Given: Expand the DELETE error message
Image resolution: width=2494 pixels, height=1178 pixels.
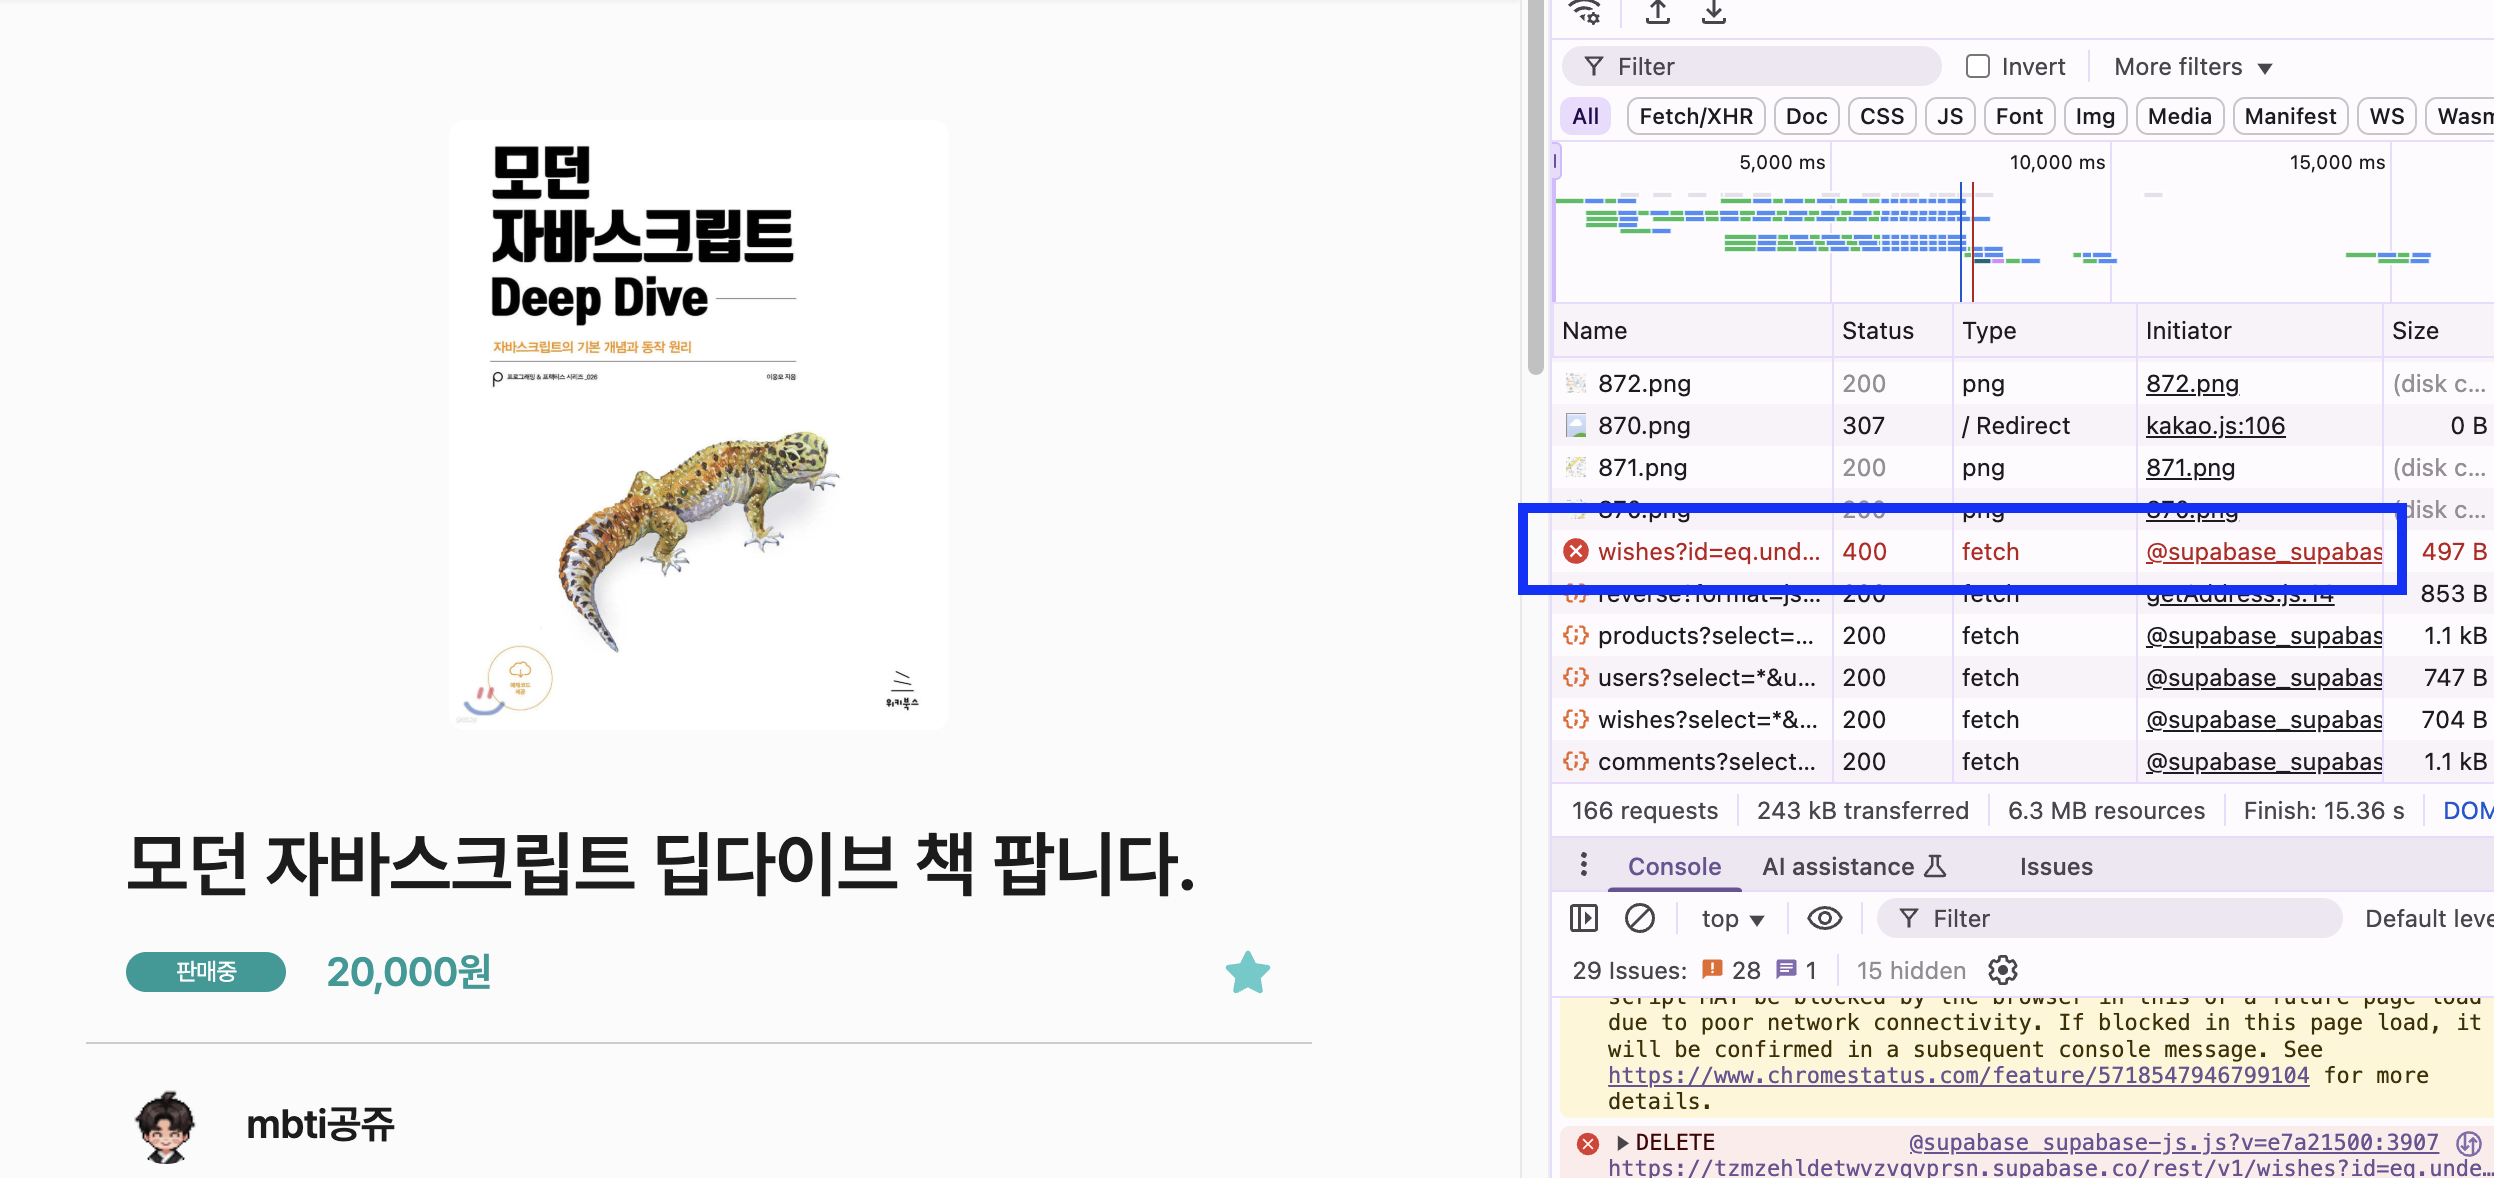Looking at the screenshot, I should tap(1622, 1142).
